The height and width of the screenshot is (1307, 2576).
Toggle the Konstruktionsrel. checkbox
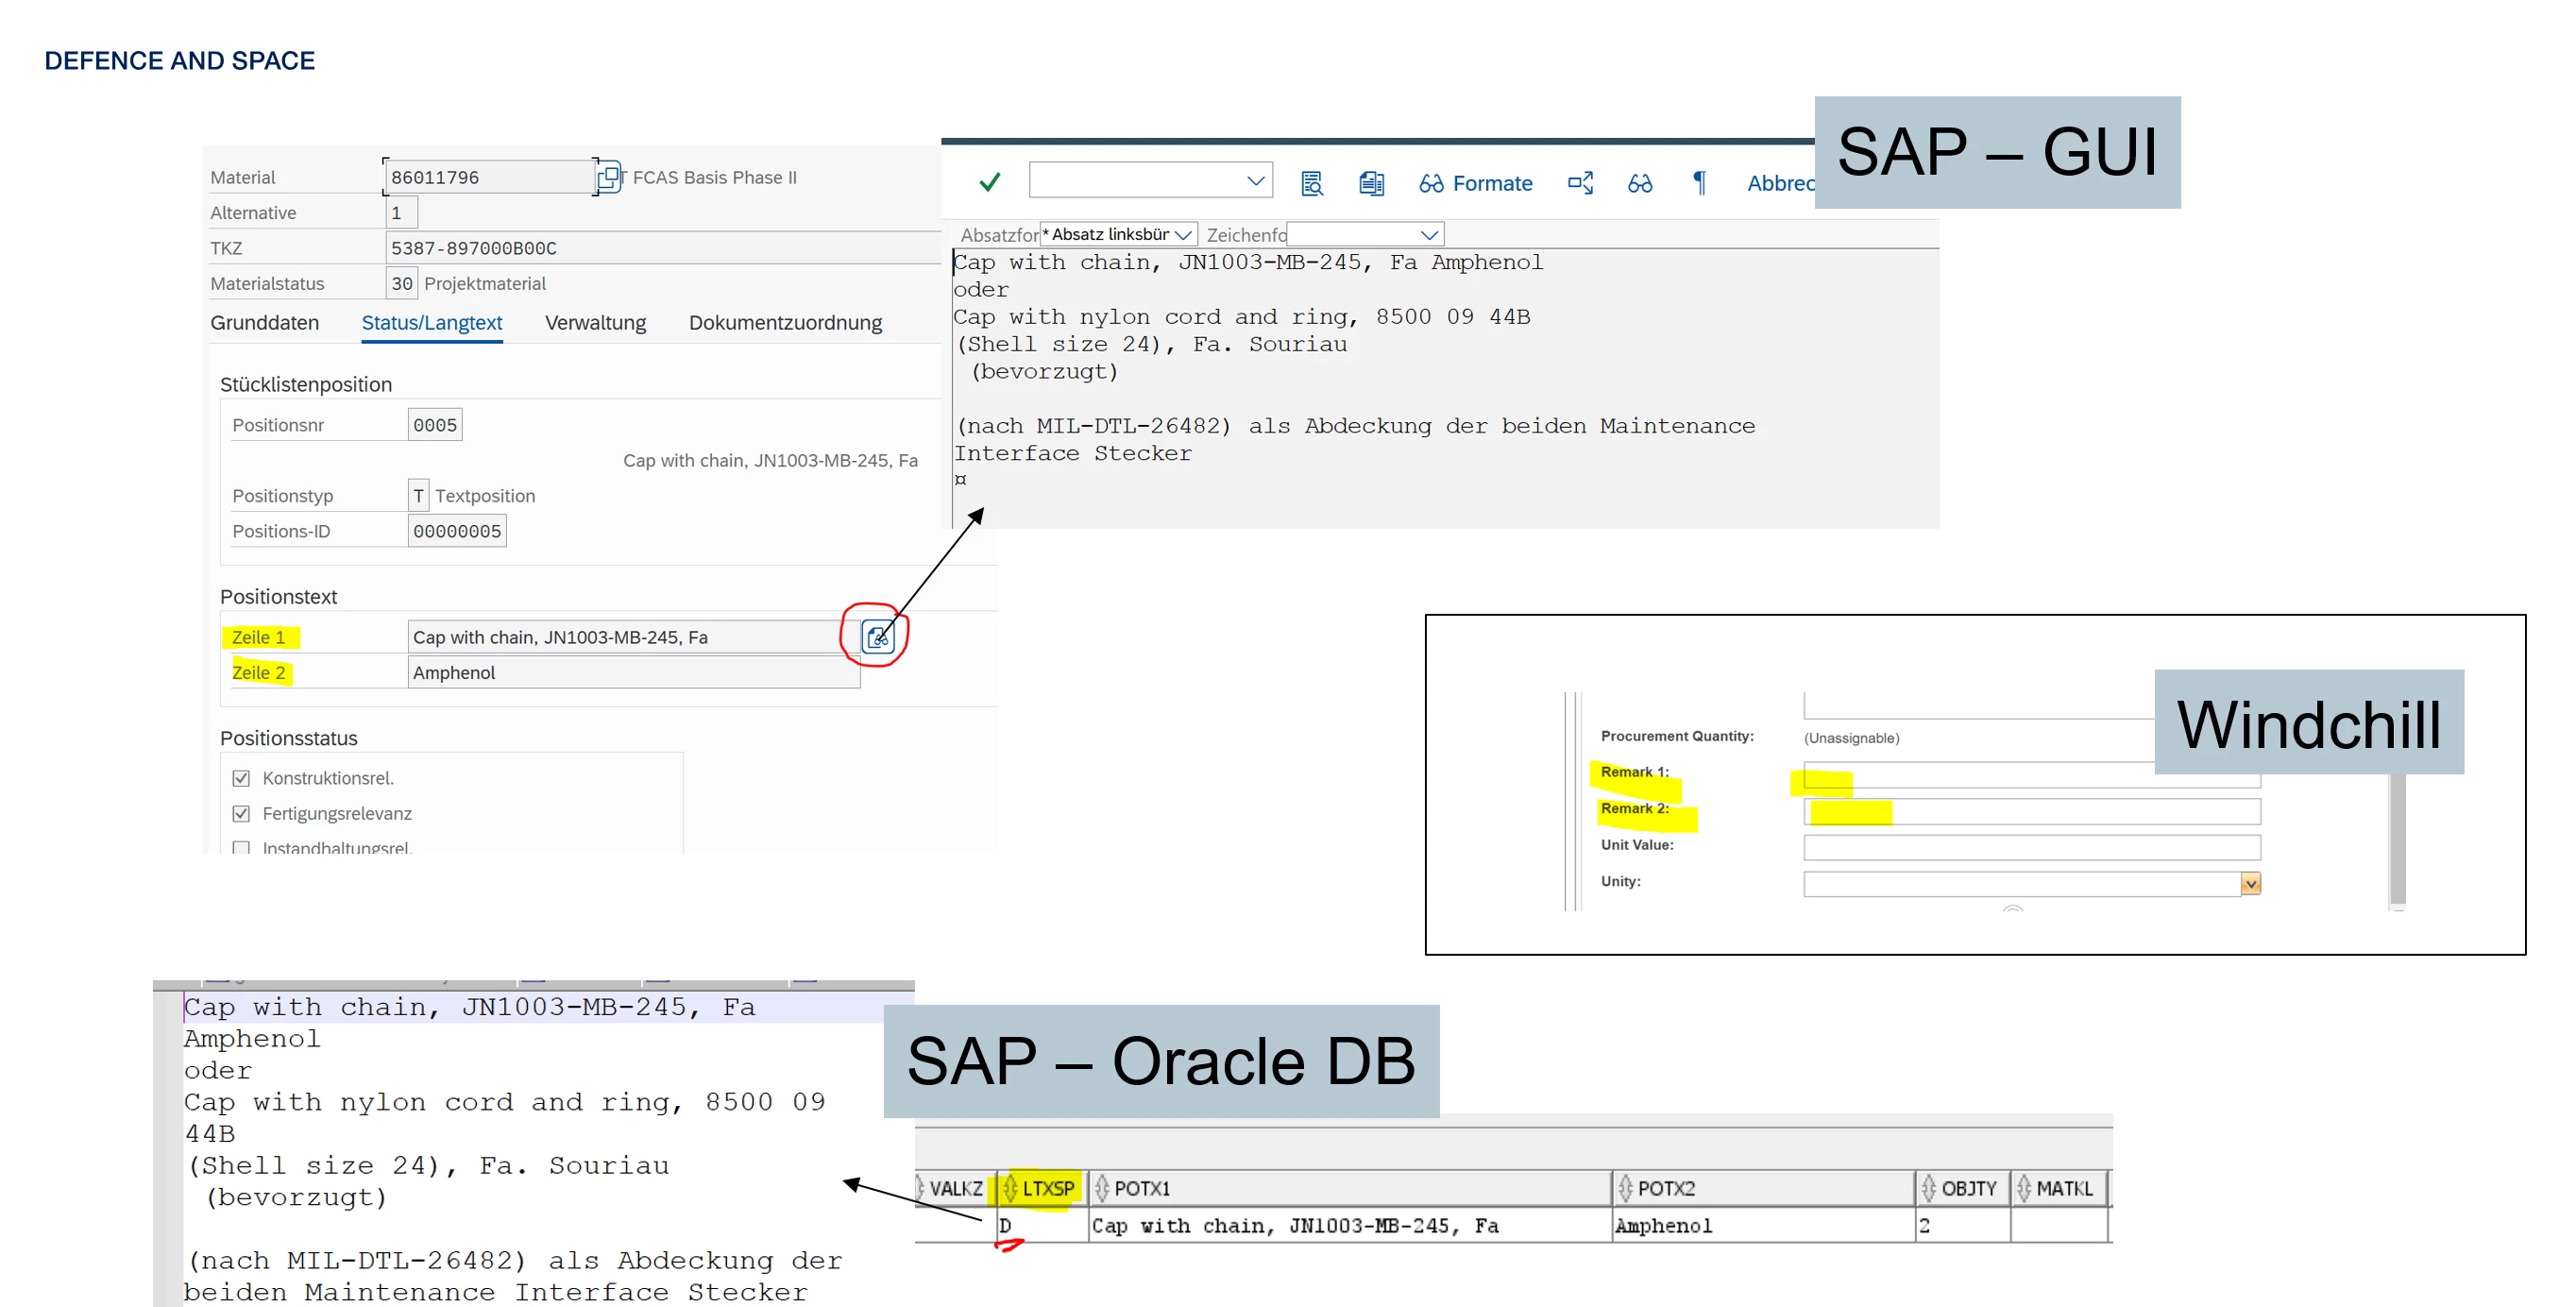(x=241, y=778)
